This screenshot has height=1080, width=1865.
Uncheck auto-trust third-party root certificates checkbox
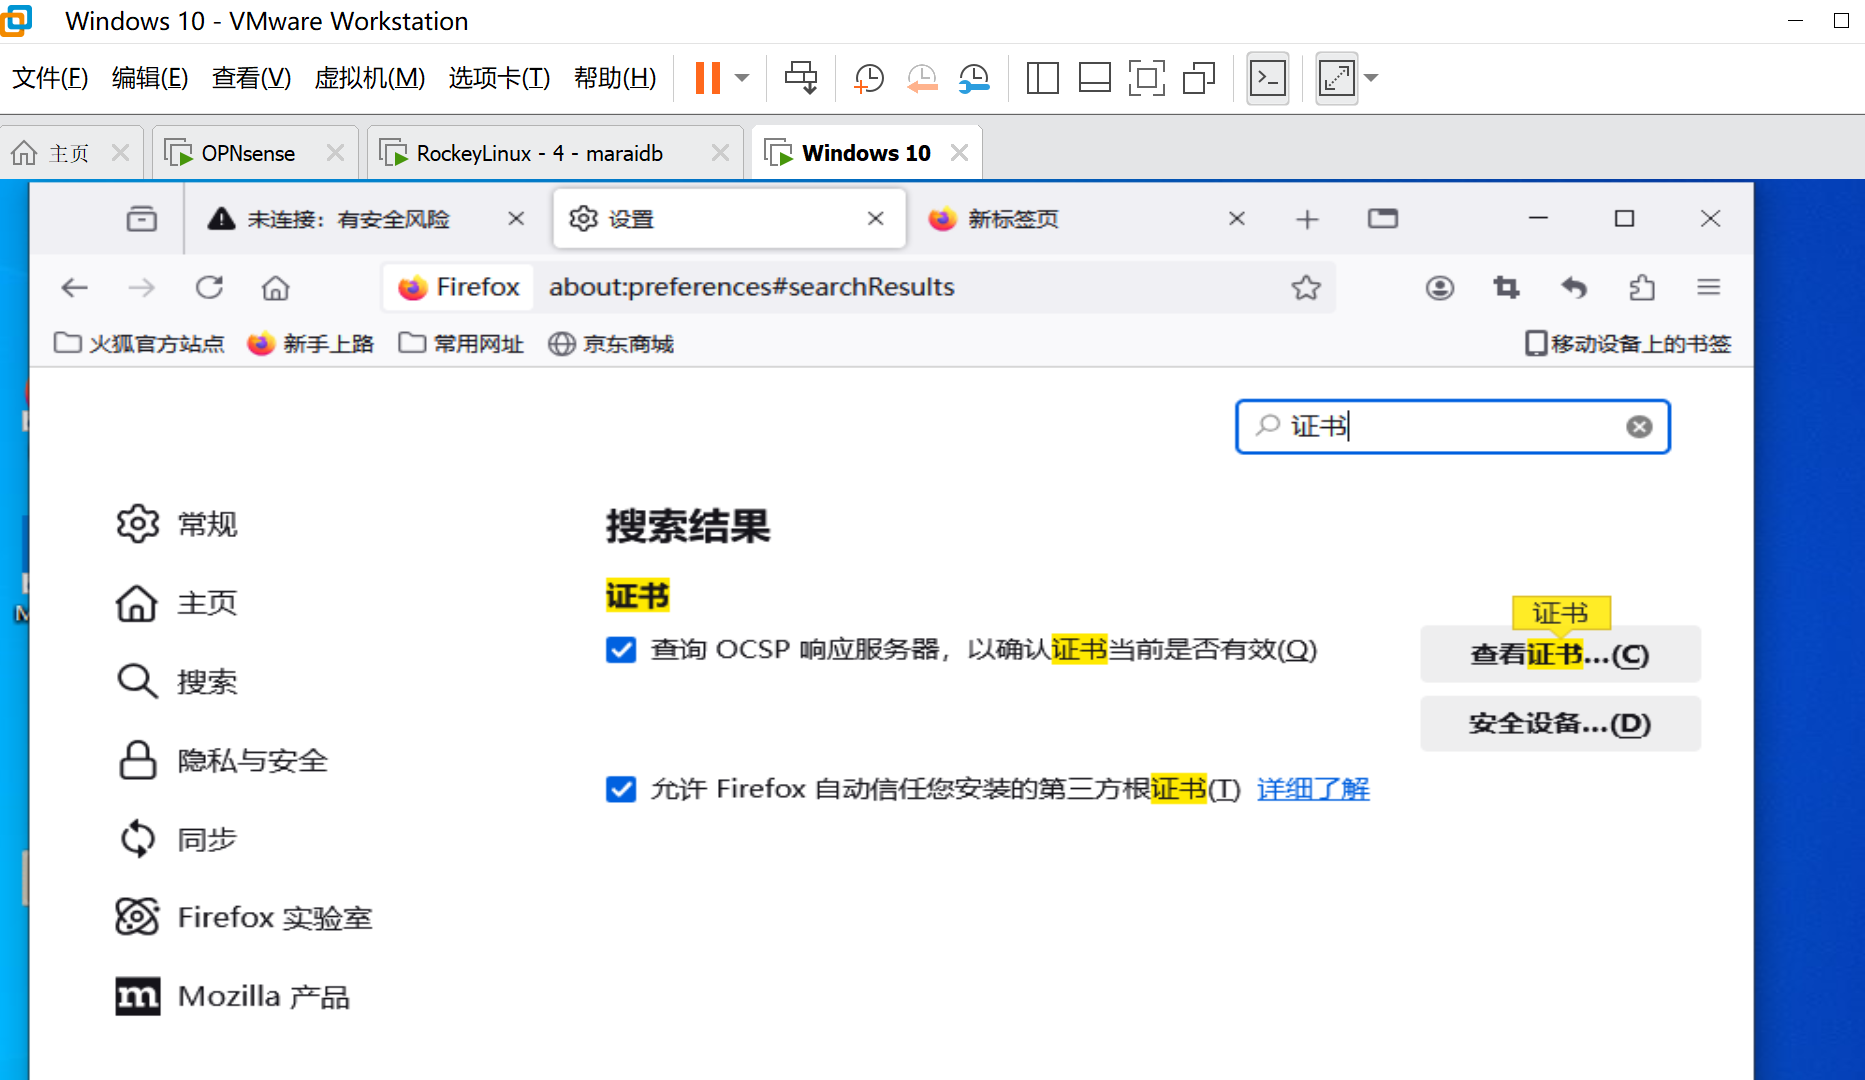click(x=621, y=790)
